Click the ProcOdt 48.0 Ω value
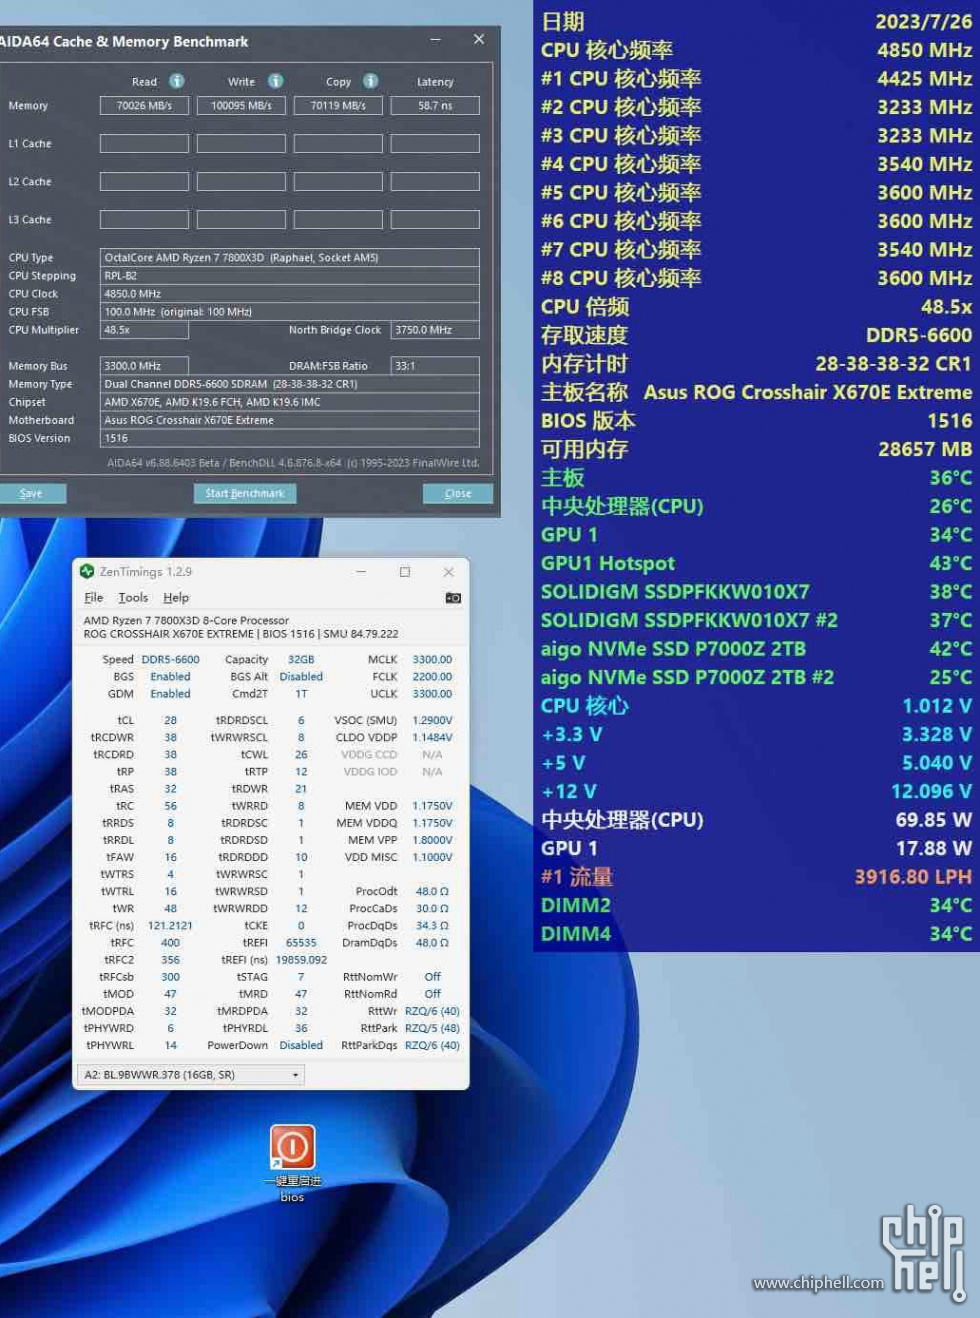Viewport: 980px width, 1318px height. (432, 892)
